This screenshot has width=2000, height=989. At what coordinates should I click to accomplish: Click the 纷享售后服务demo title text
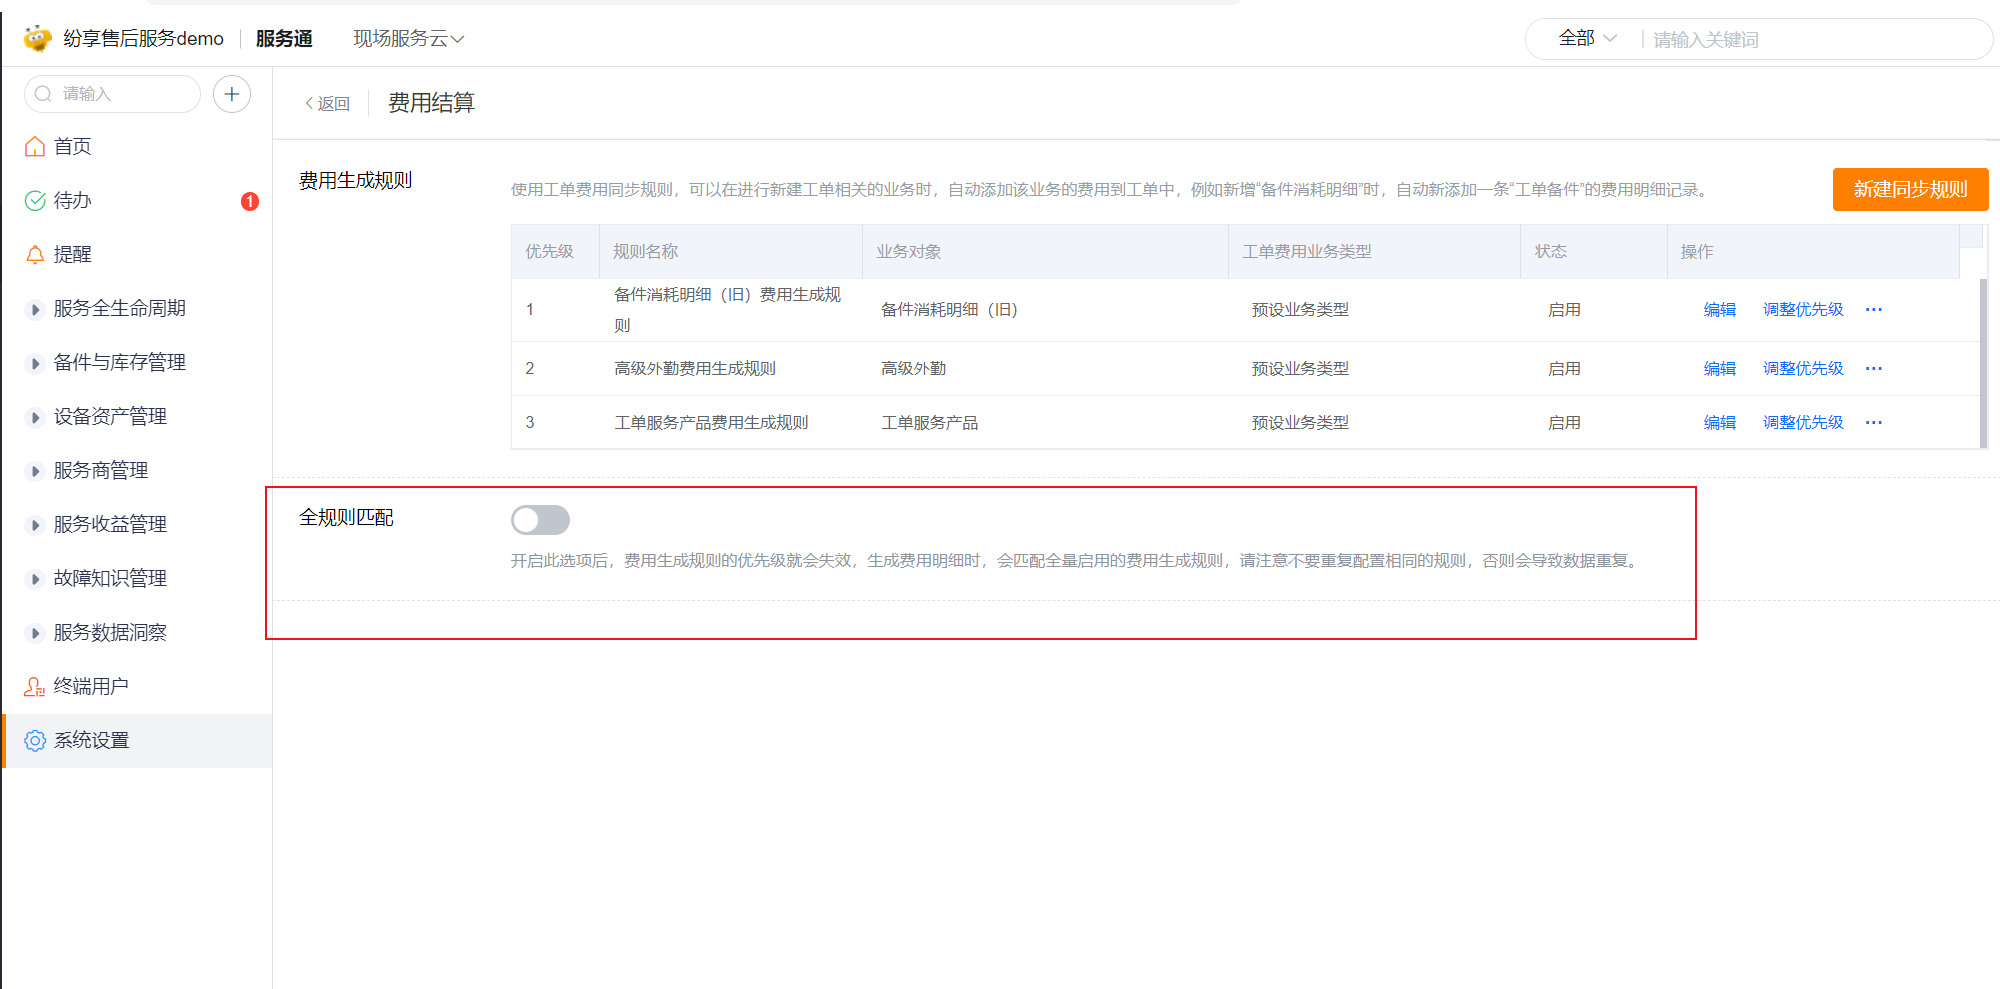point(143,38)
